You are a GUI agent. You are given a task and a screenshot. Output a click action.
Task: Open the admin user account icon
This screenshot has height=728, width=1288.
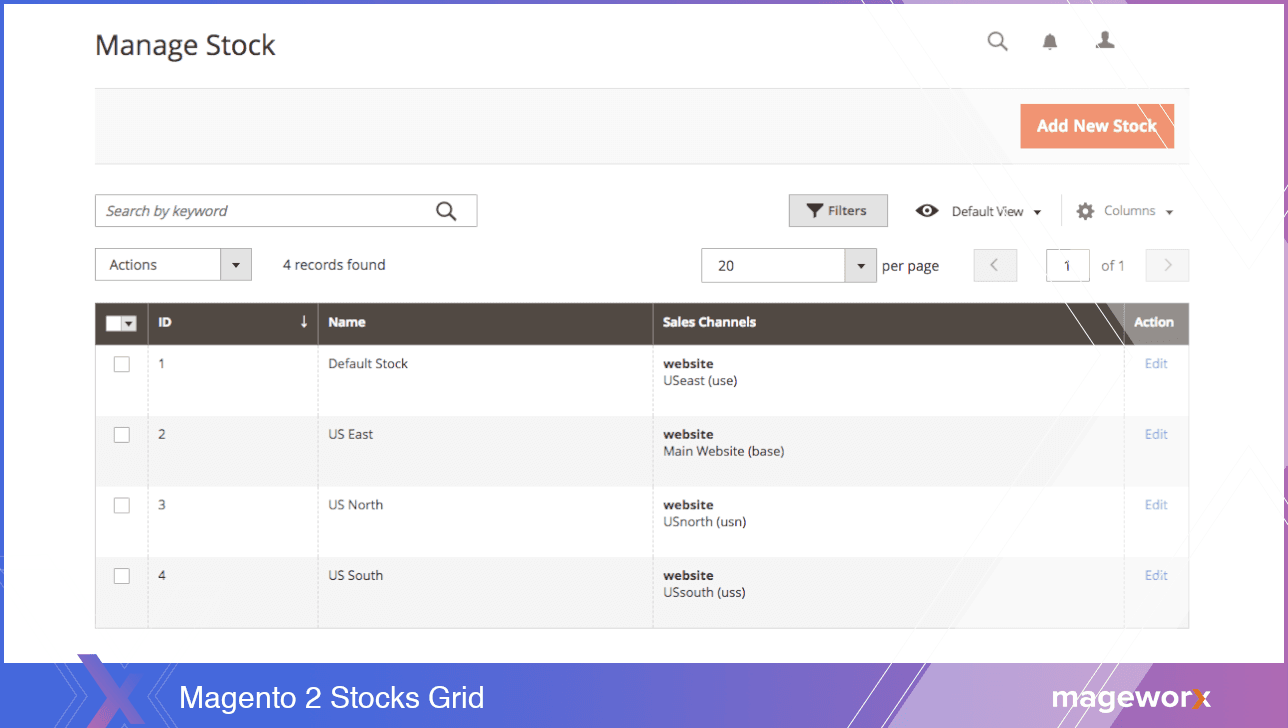click(x=1105, y=41)
